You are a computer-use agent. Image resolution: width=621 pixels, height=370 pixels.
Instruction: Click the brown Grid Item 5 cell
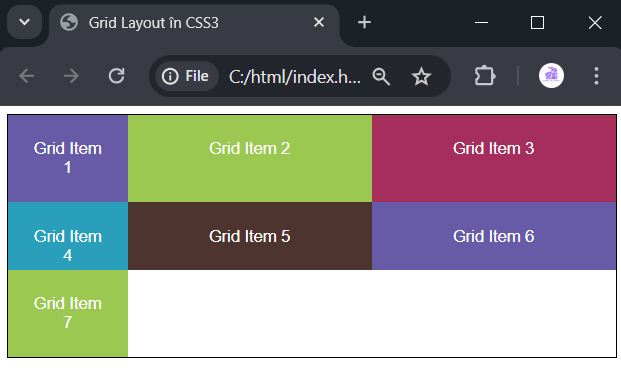point(250,236)
